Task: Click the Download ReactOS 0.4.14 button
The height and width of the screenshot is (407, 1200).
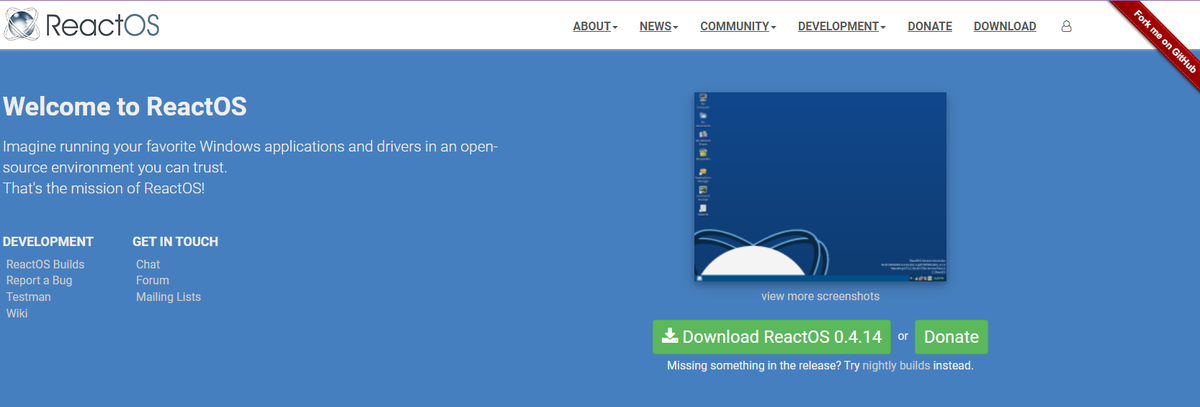Action: point(771,337)
